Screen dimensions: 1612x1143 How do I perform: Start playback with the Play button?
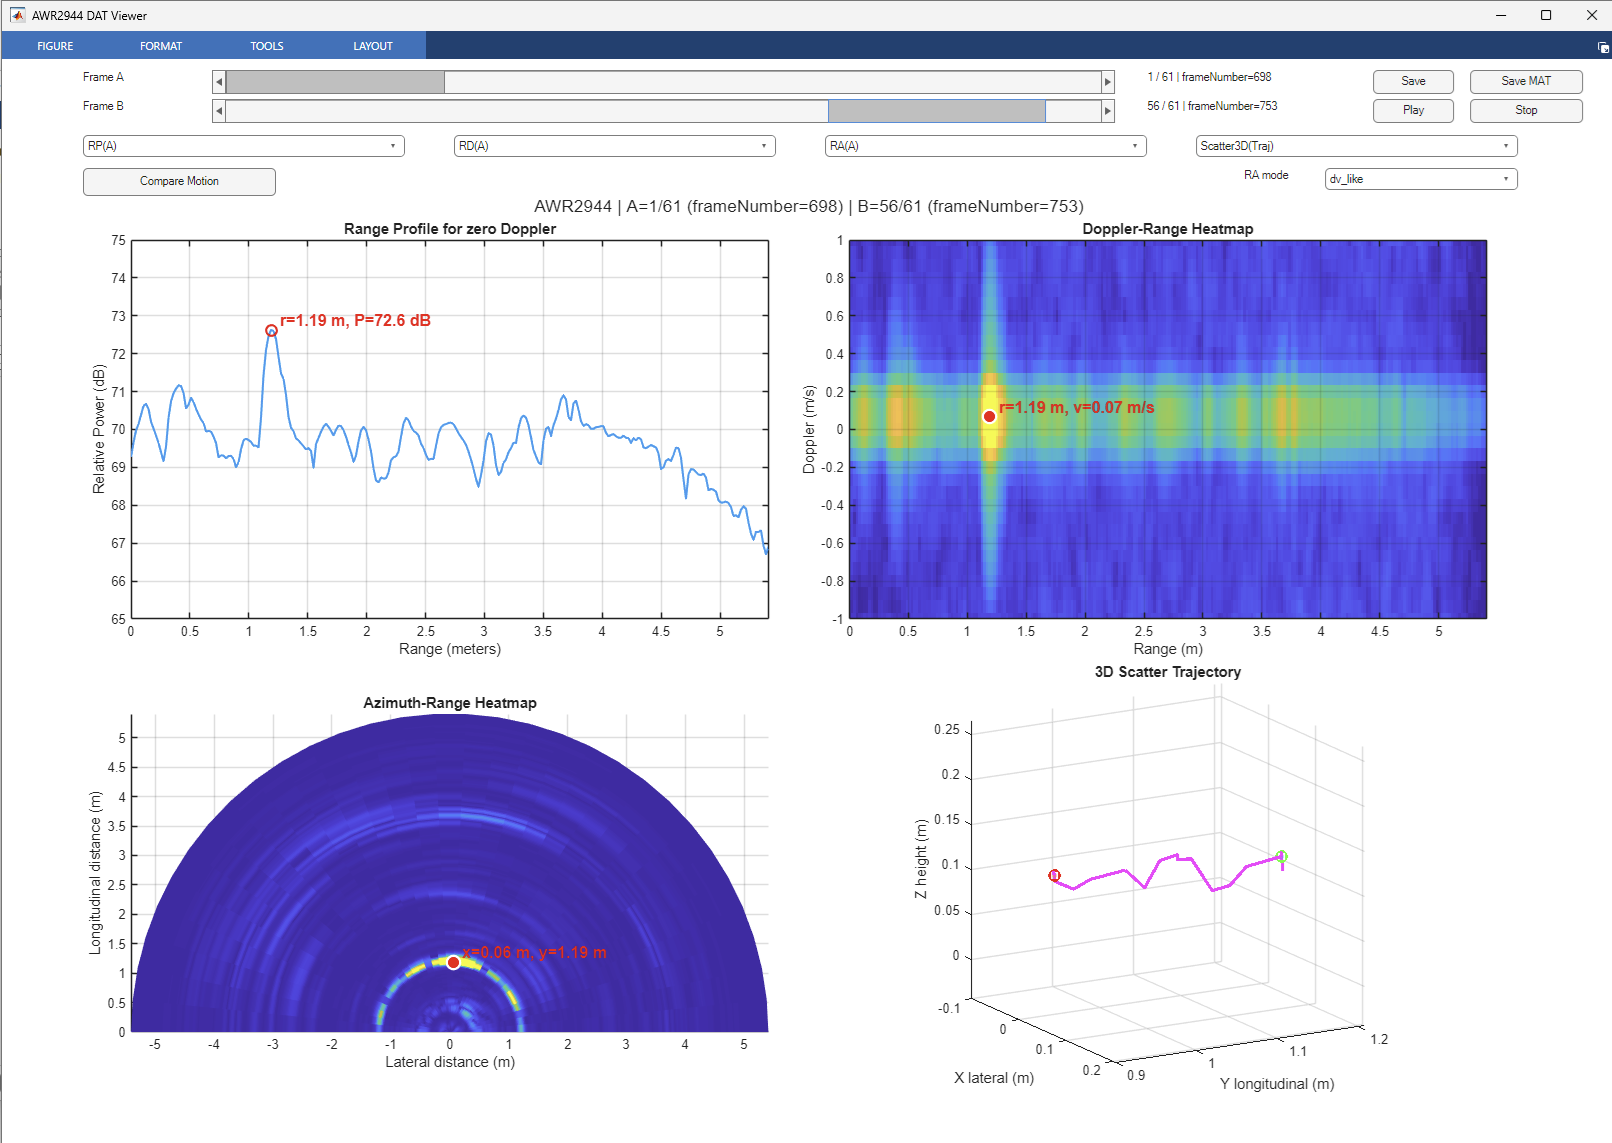pos(1413,110)
